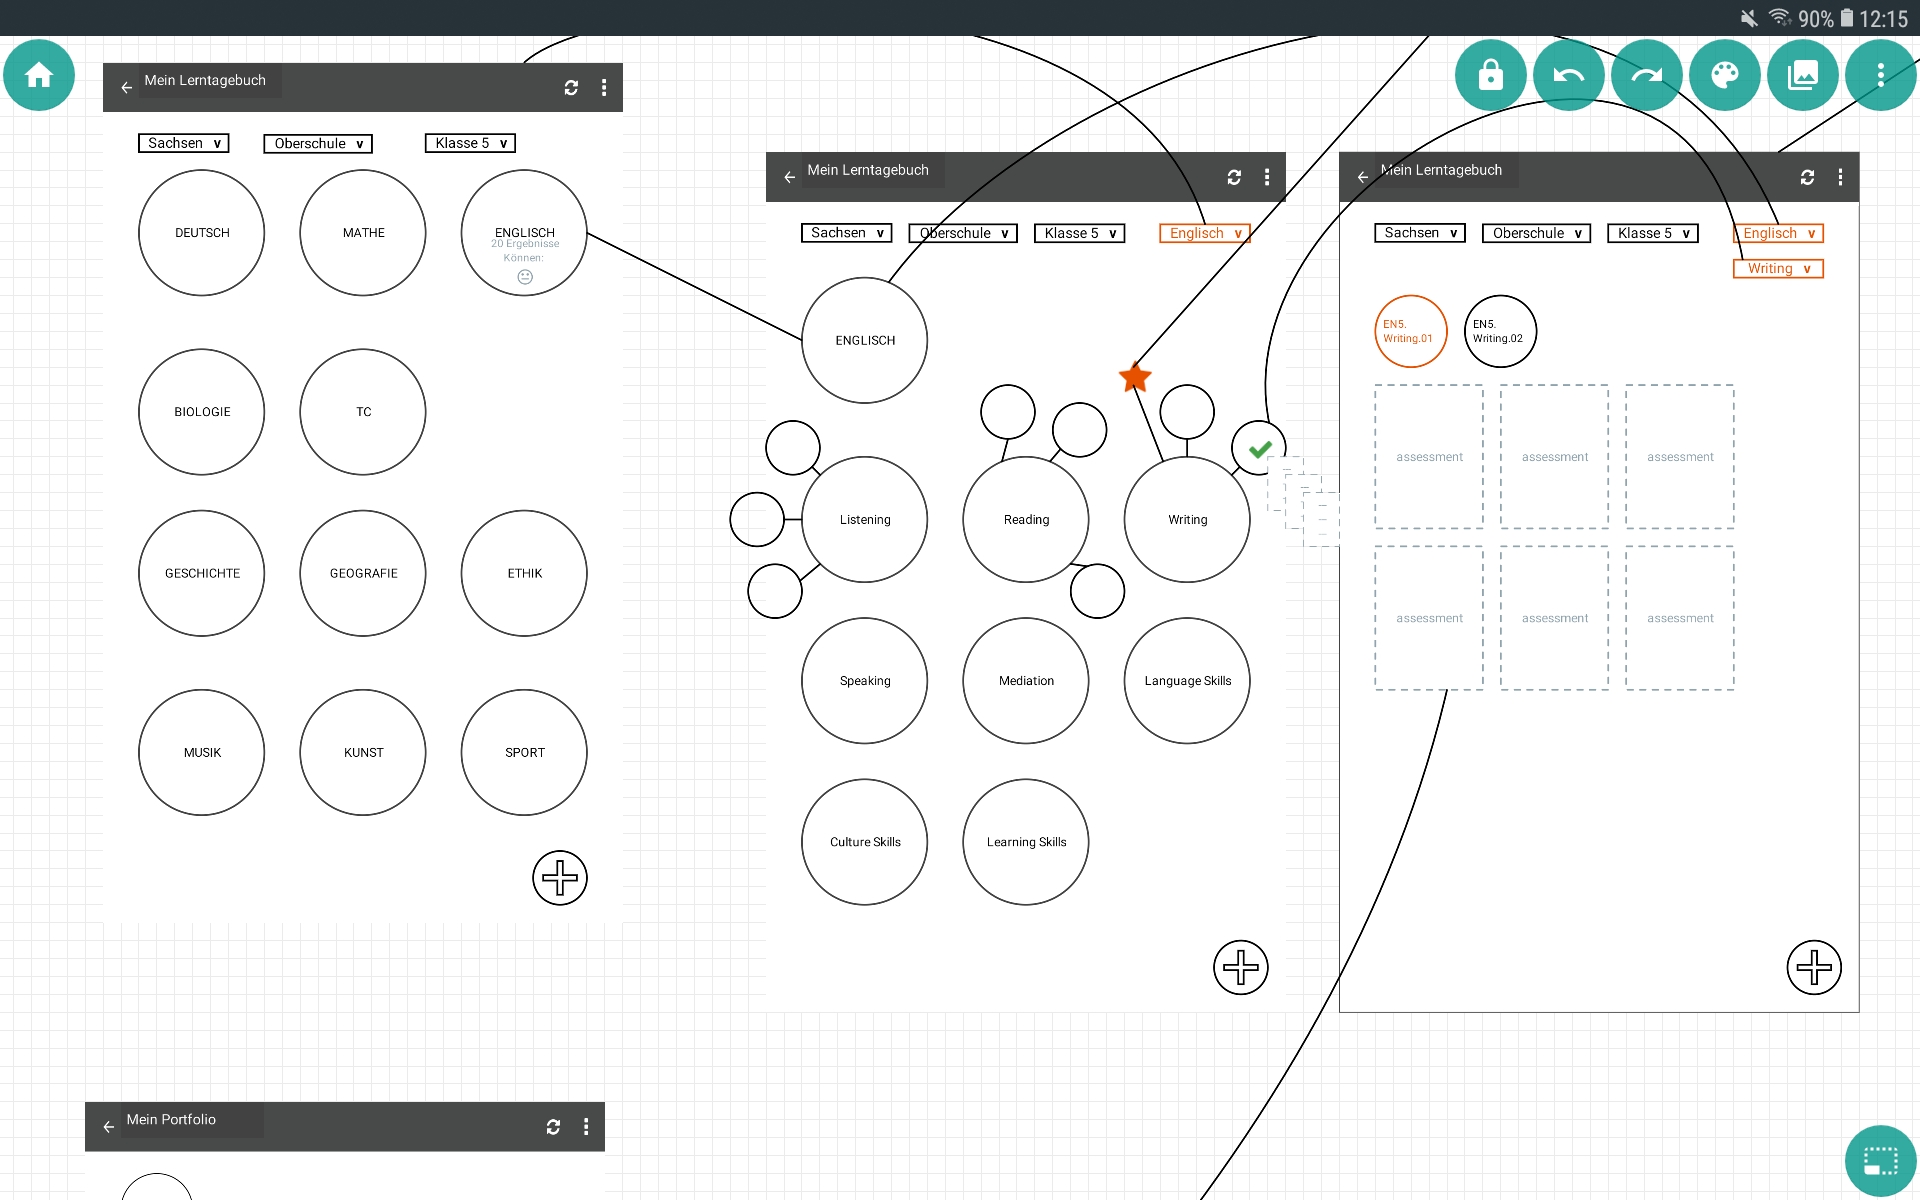Open three-dot menu of left Lerntagebuch panel
The width and height of the screenshot is (1920, 1200).
point(604,88)
